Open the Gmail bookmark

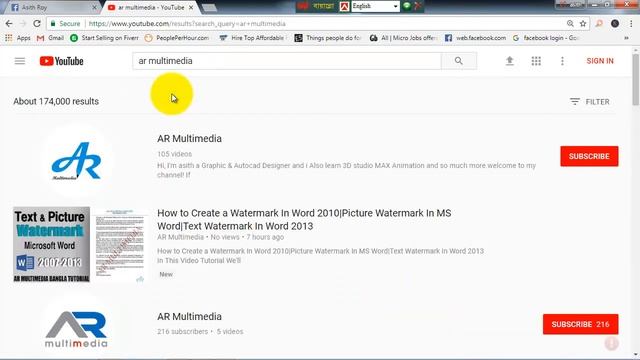50,38
